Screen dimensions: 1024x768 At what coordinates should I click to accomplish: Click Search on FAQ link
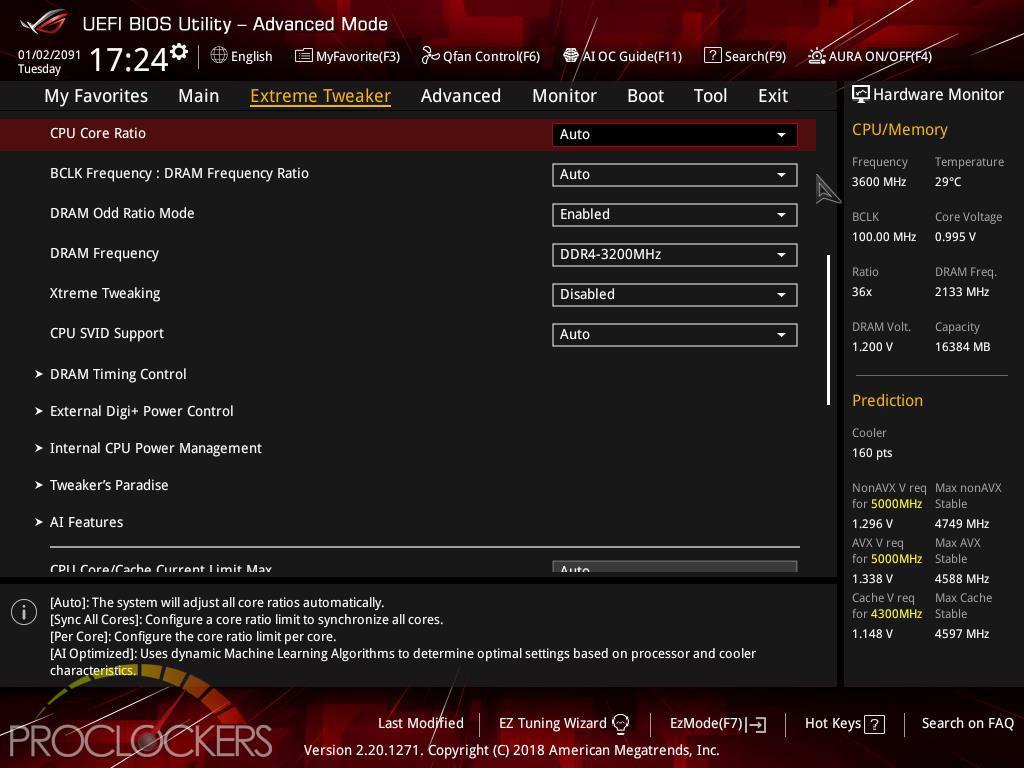pos(968,724)
